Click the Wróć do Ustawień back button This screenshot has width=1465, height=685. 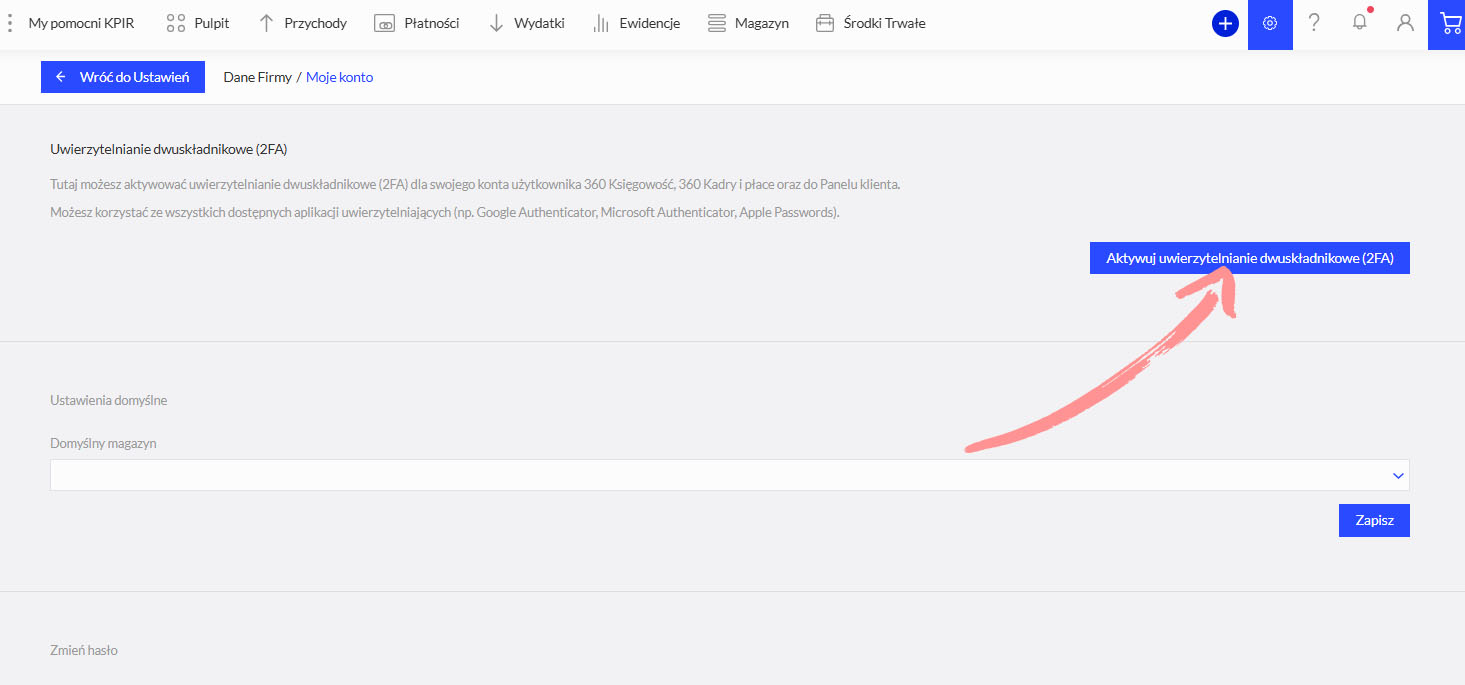pos(123,77)
